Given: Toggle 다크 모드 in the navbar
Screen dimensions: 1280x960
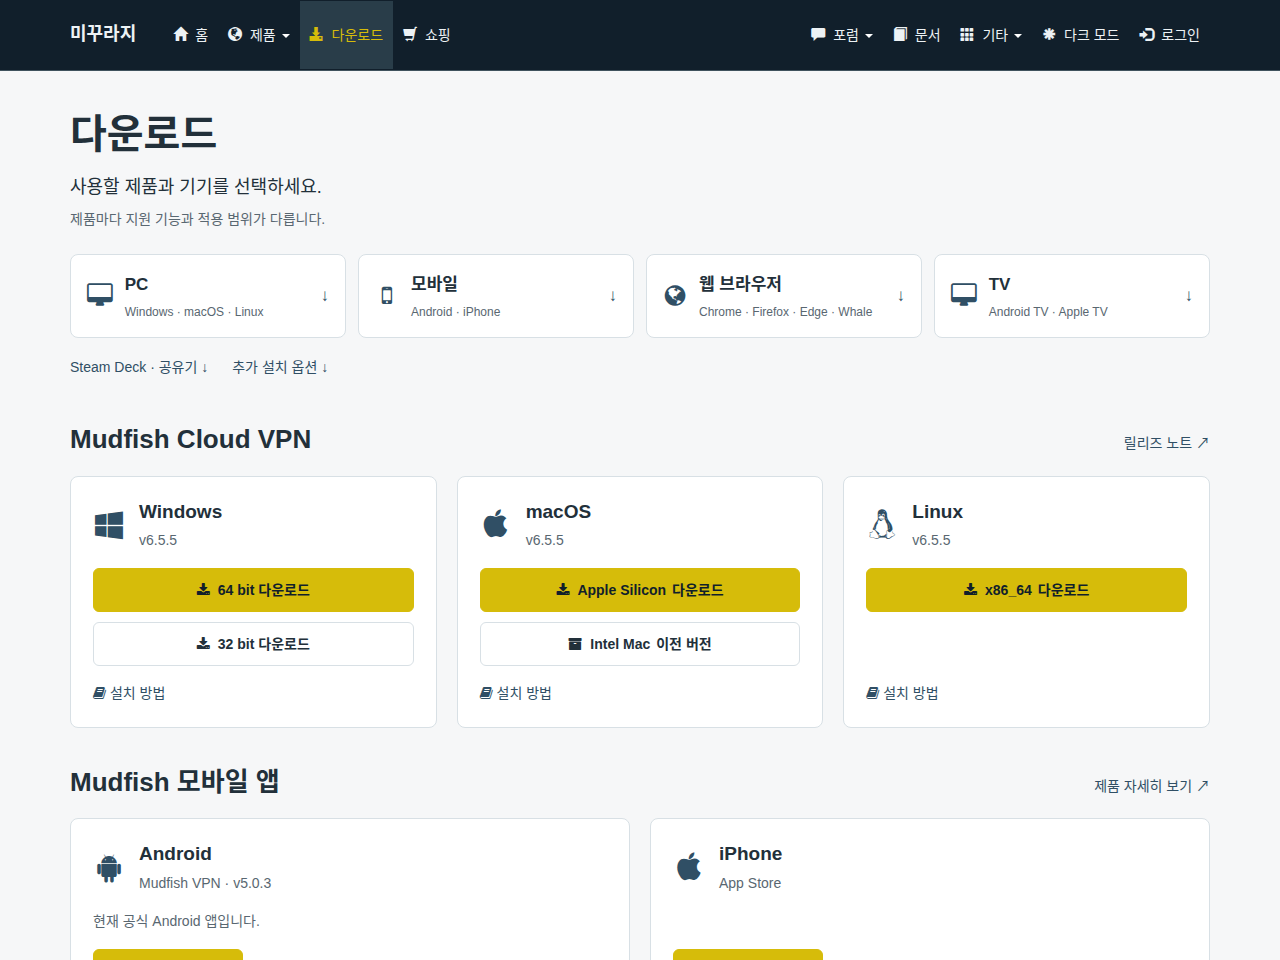Looking at the screenshot, I should pos(1080,35).
